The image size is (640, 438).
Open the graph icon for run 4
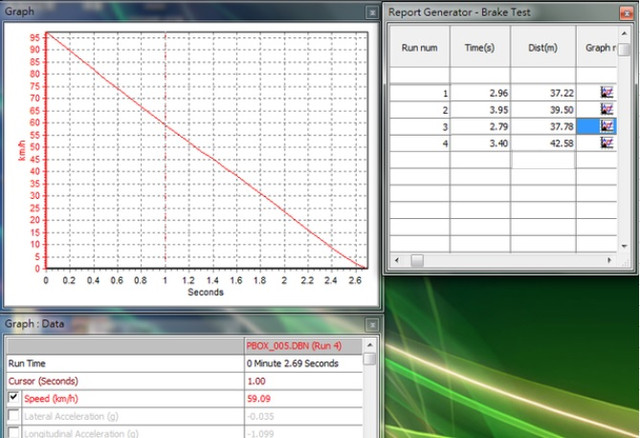pyautogui.click(x=607, y=143)
